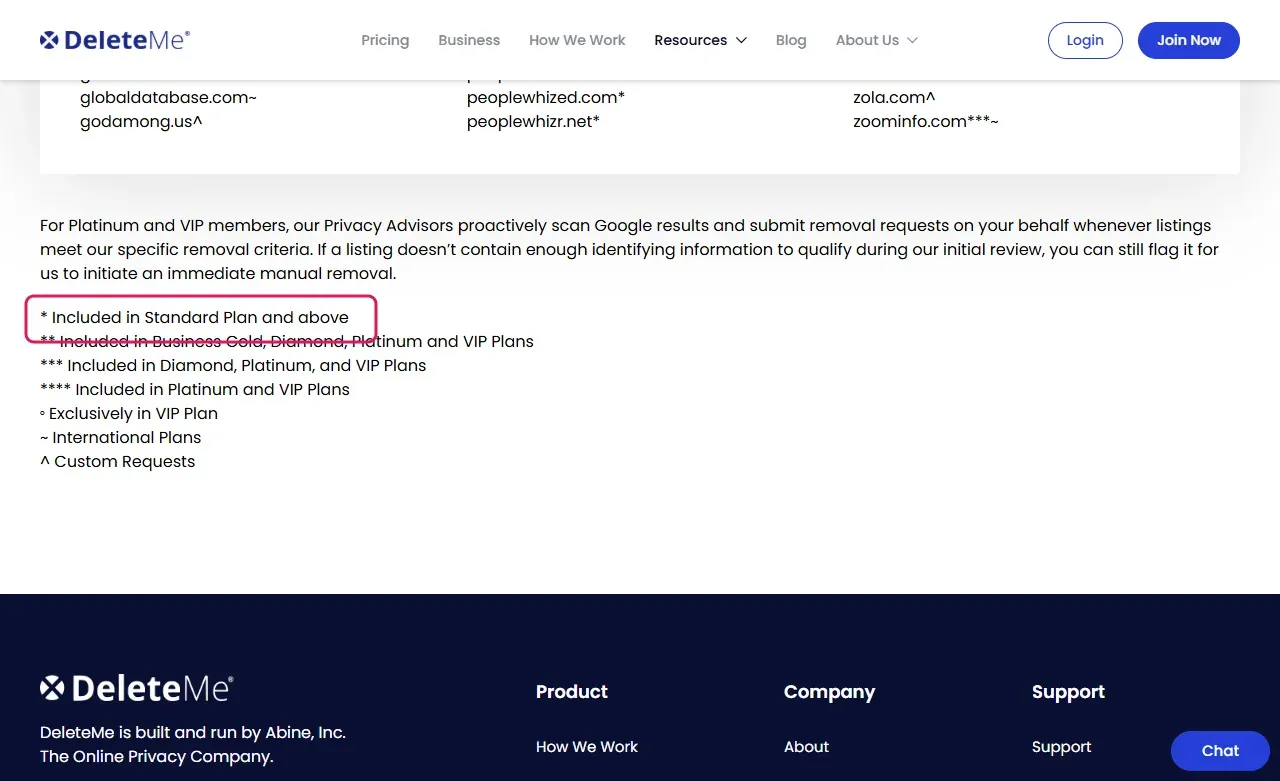Open the Pricing page
1280x781 pixels.
coord(385,40)
